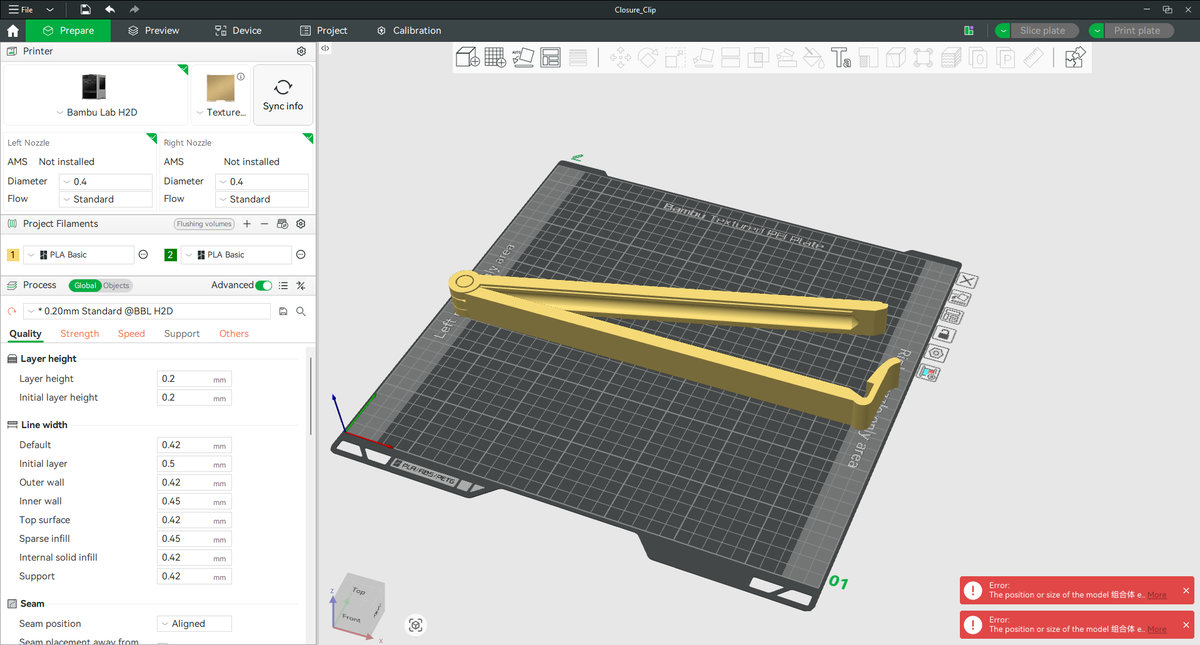Click the Print plate button
Image resolution: width=1200 pixels, height=645 pixels.
click(1137, 31)
